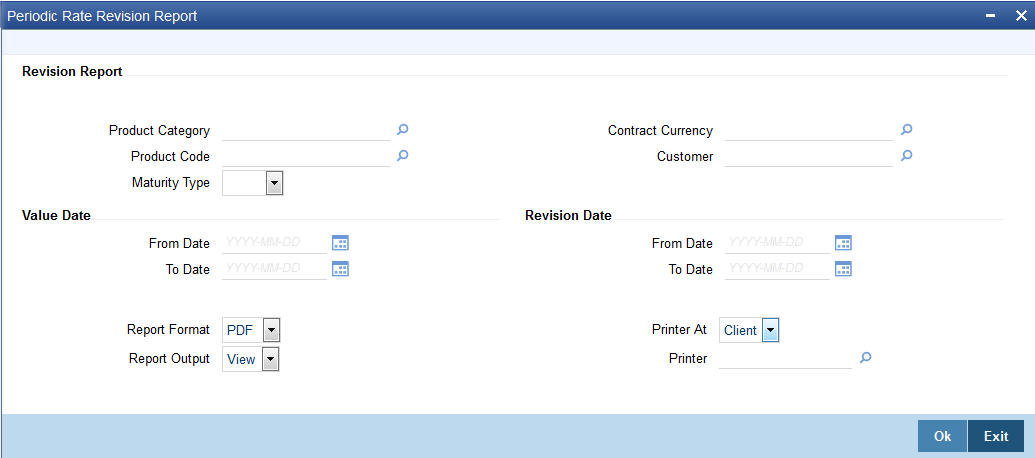
Task: Open the Contract Currency lookup search icon
Action: (x=907, y=129)
